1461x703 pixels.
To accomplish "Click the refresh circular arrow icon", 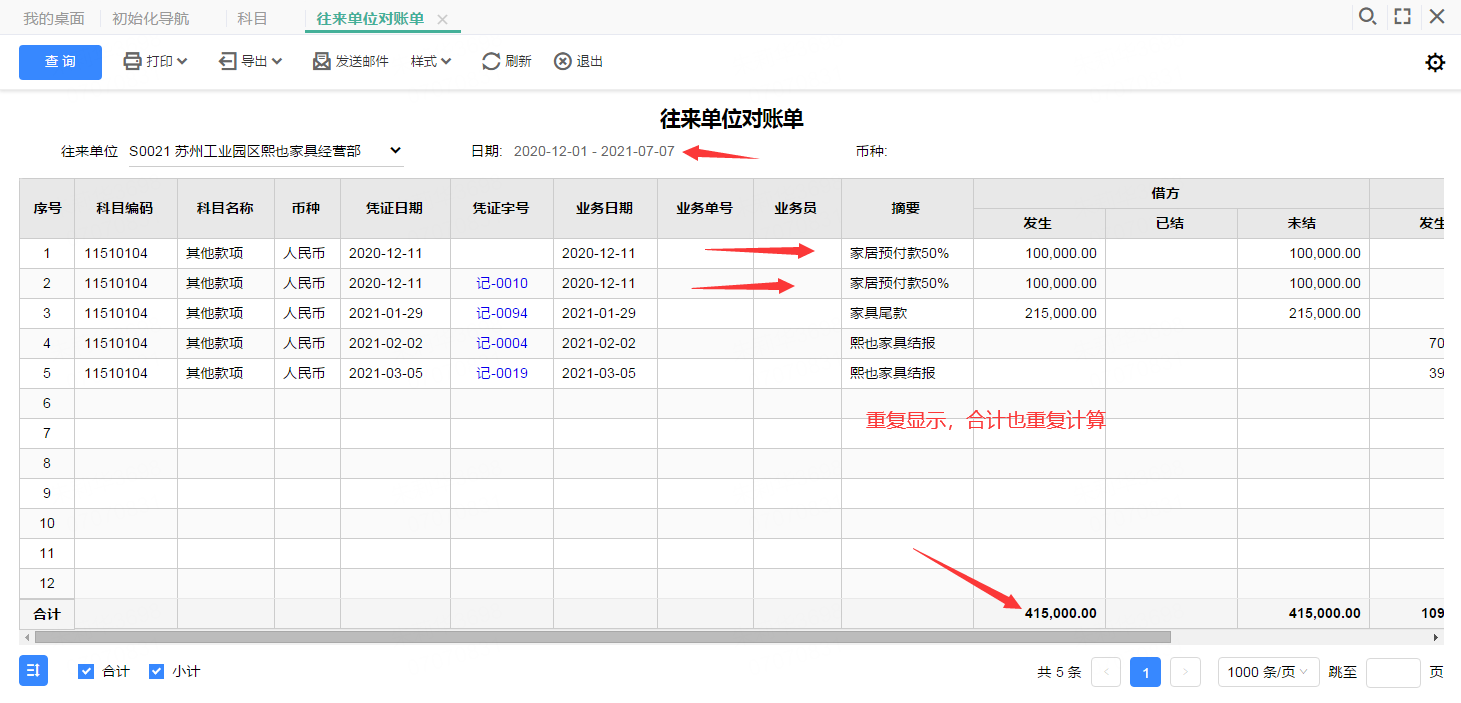I will pyautogui.click(x=491, y=62).
